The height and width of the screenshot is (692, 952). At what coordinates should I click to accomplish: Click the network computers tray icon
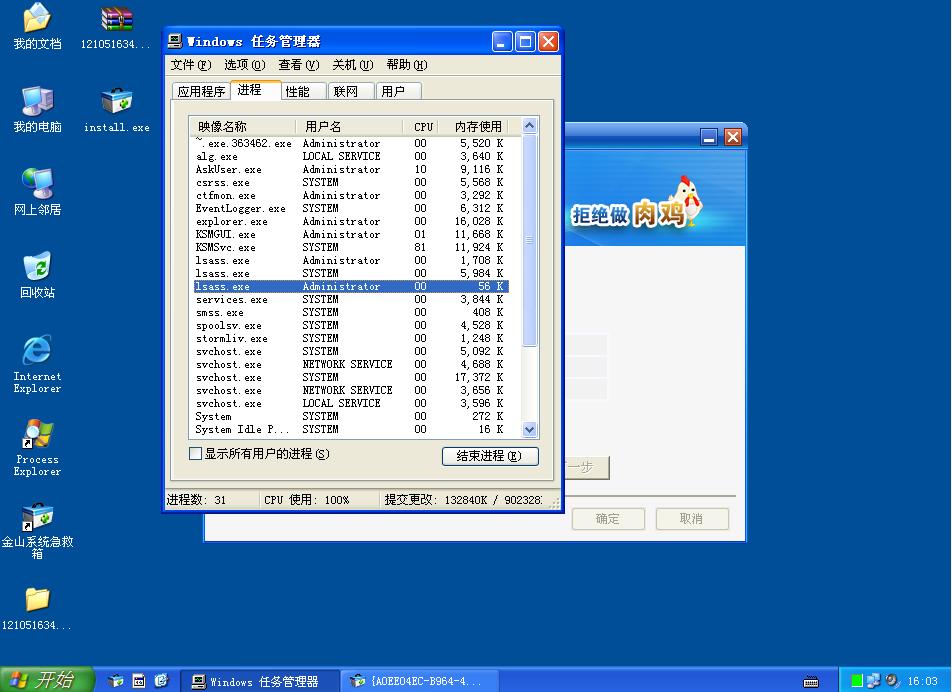click(874, 681)
